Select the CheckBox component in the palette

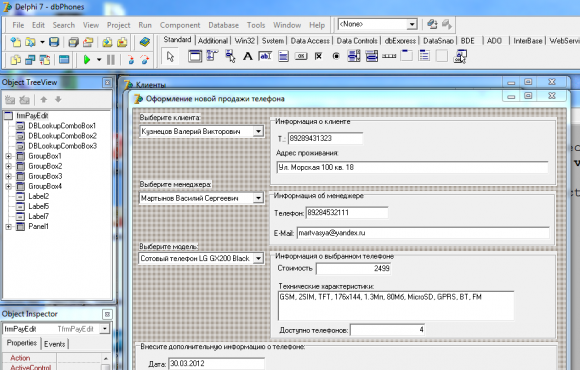click(318, 57)
